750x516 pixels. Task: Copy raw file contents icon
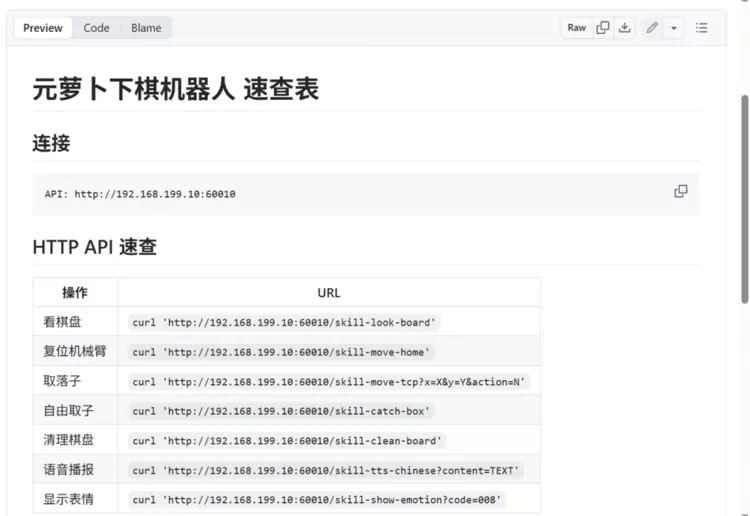click(x=603, y=28)
